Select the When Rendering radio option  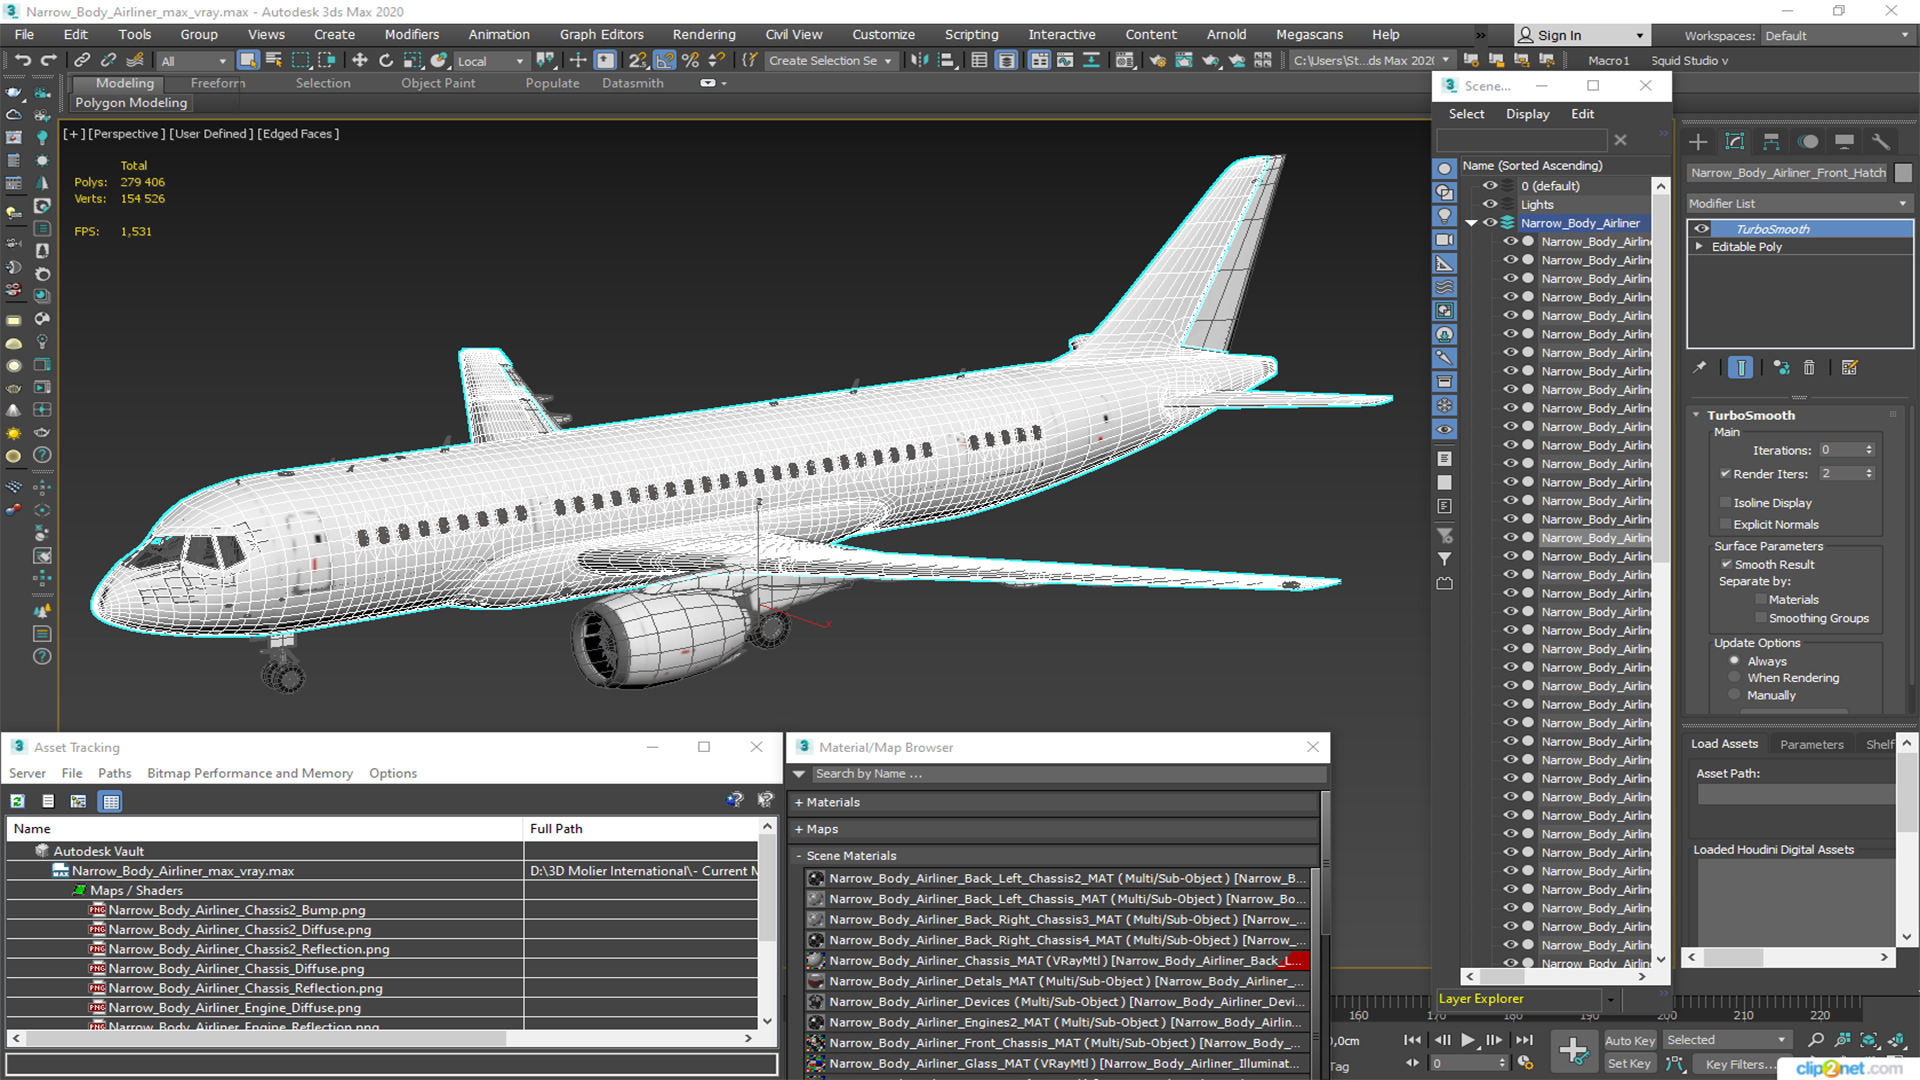tap(1734, 678)
